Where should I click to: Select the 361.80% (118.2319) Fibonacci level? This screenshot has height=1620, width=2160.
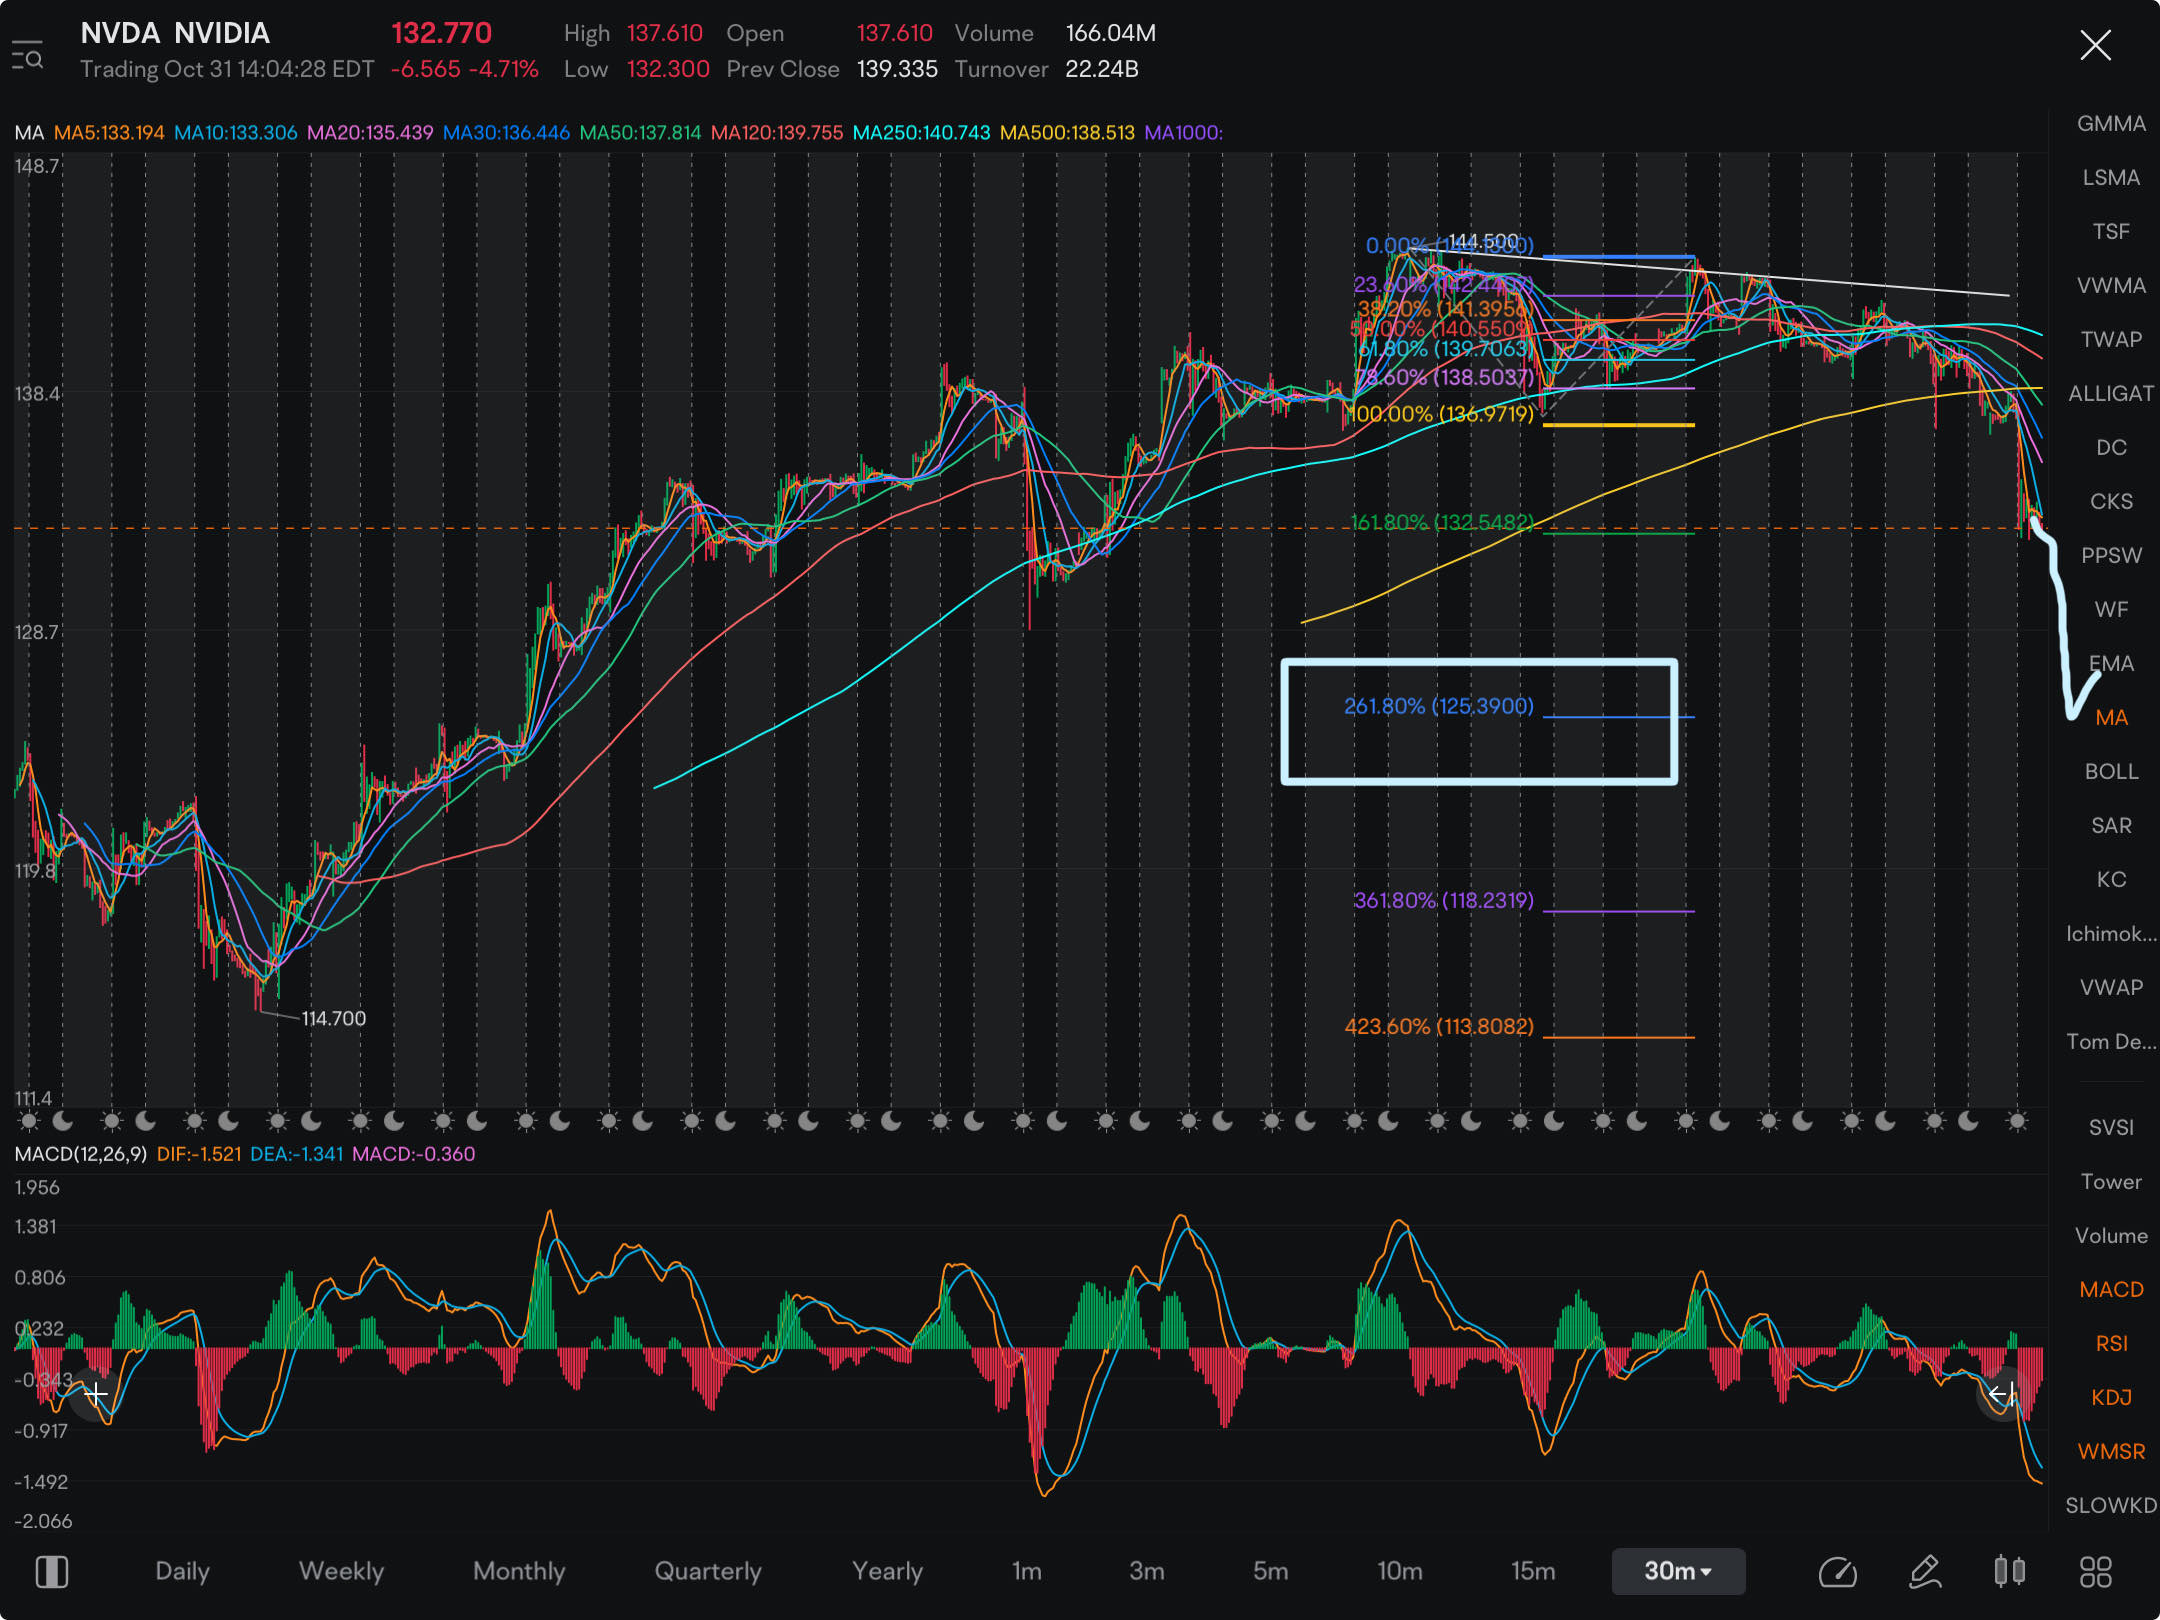[x=1443, y=900]
